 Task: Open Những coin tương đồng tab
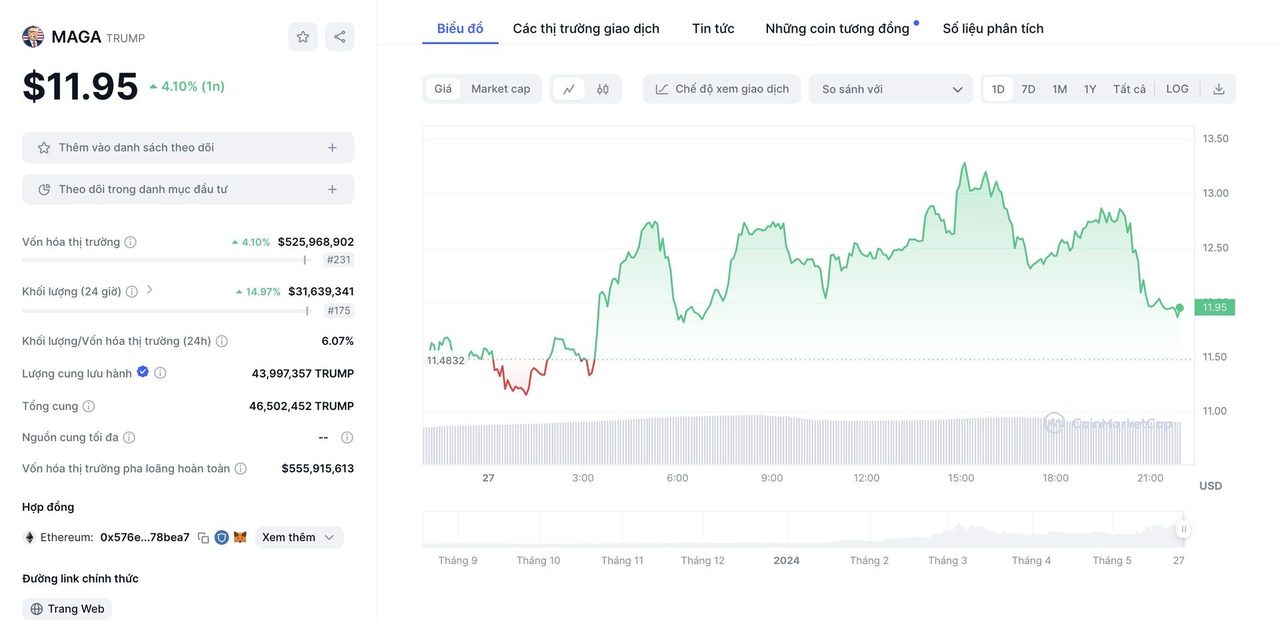coord(838,28)
